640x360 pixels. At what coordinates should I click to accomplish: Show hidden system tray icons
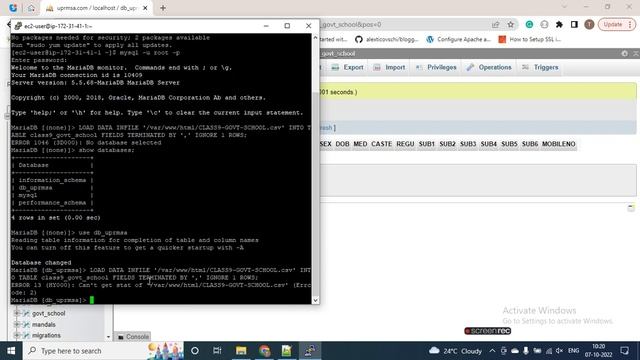[492, 351]
